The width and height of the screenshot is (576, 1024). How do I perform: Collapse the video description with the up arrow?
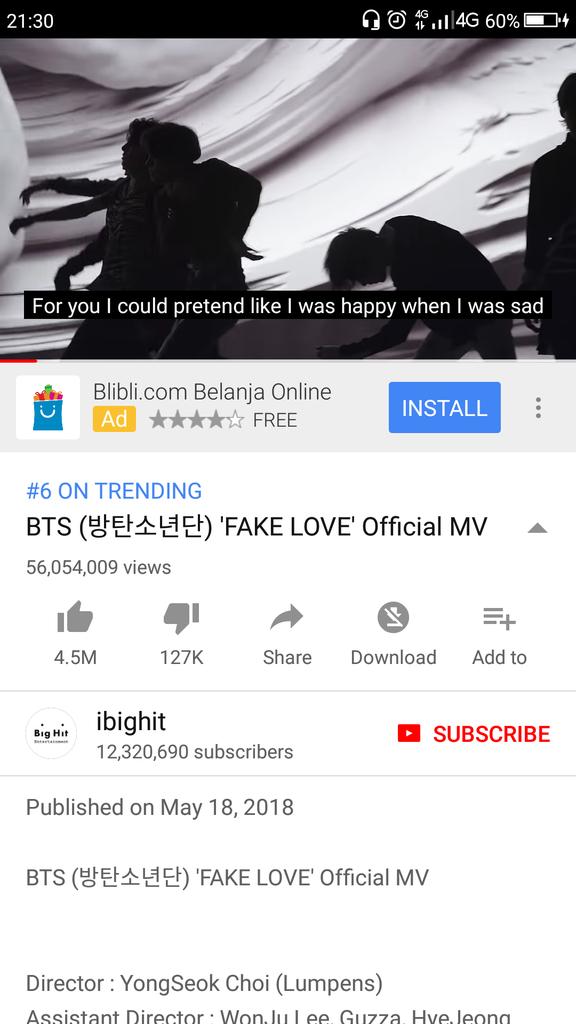537,528
